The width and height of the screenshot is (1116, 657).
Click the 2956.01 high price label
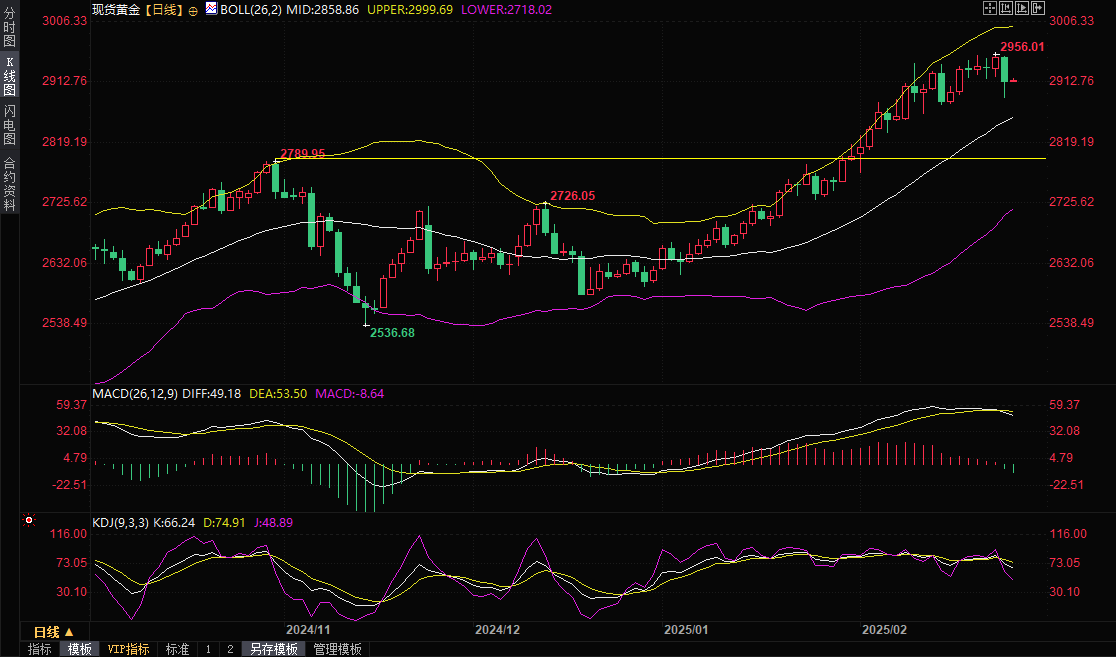pos(1022,47)
